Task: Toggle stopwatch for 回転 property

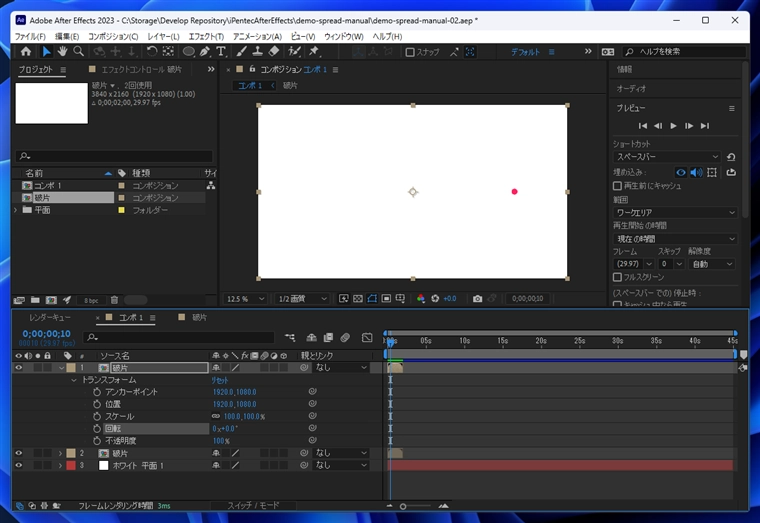Action: click(x=97, y=428)
